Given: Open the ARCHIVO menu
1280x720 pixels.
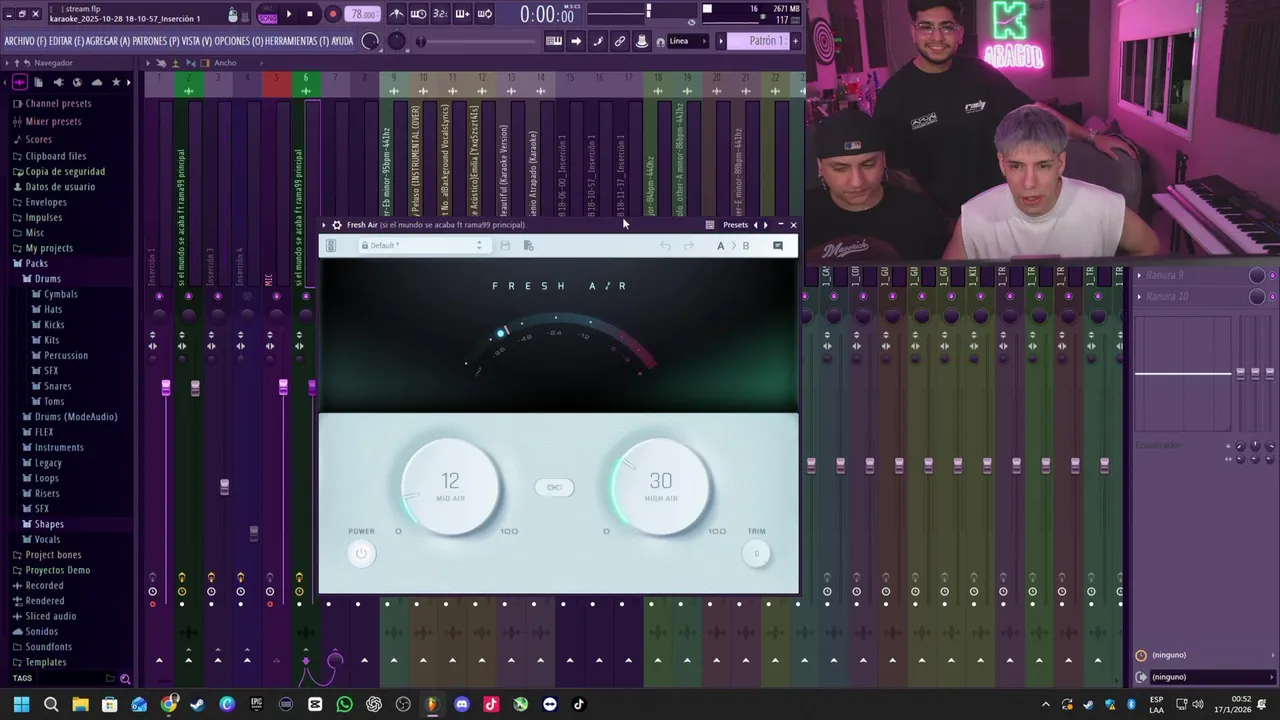Looking at the screenshot, I should coord(25,41).
